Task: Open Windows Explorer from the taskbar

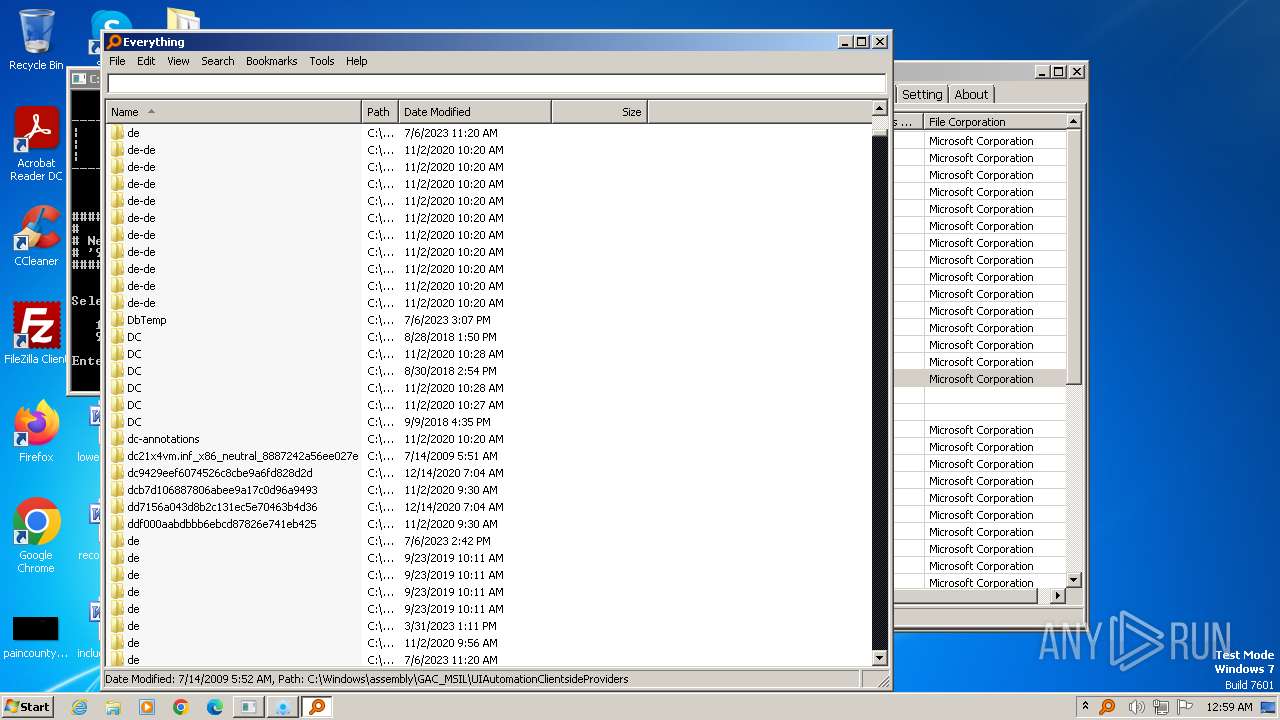Action: coord(113,707)
